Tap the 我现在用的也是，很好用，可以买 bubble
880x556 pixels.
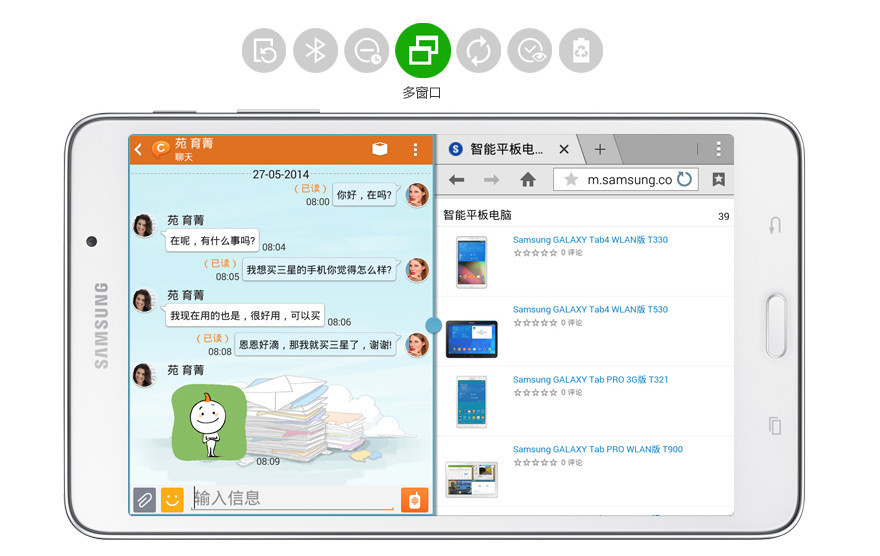click(245, 316)
